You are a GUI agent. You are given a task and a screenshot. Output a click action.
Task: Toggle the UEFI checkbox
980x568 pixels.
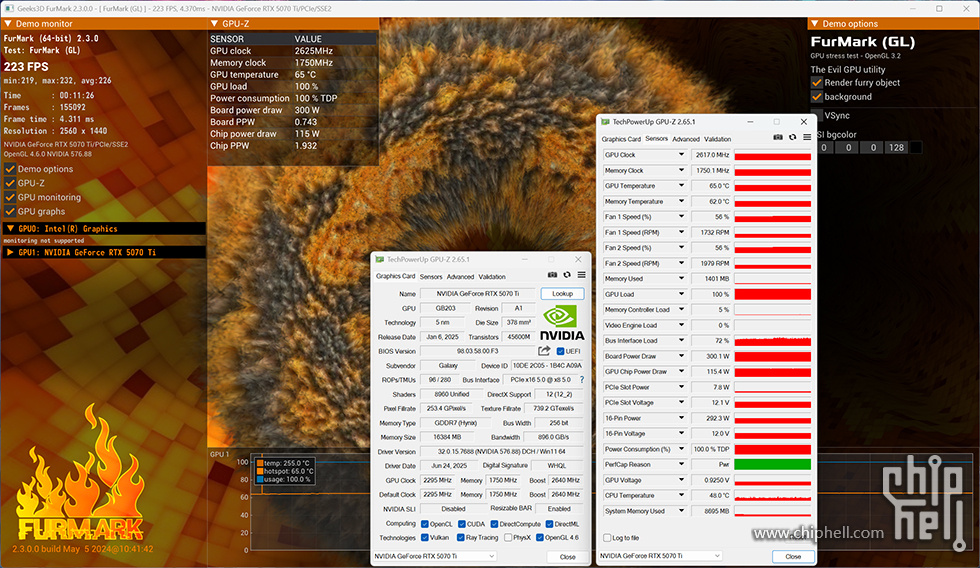pos(561,351)
